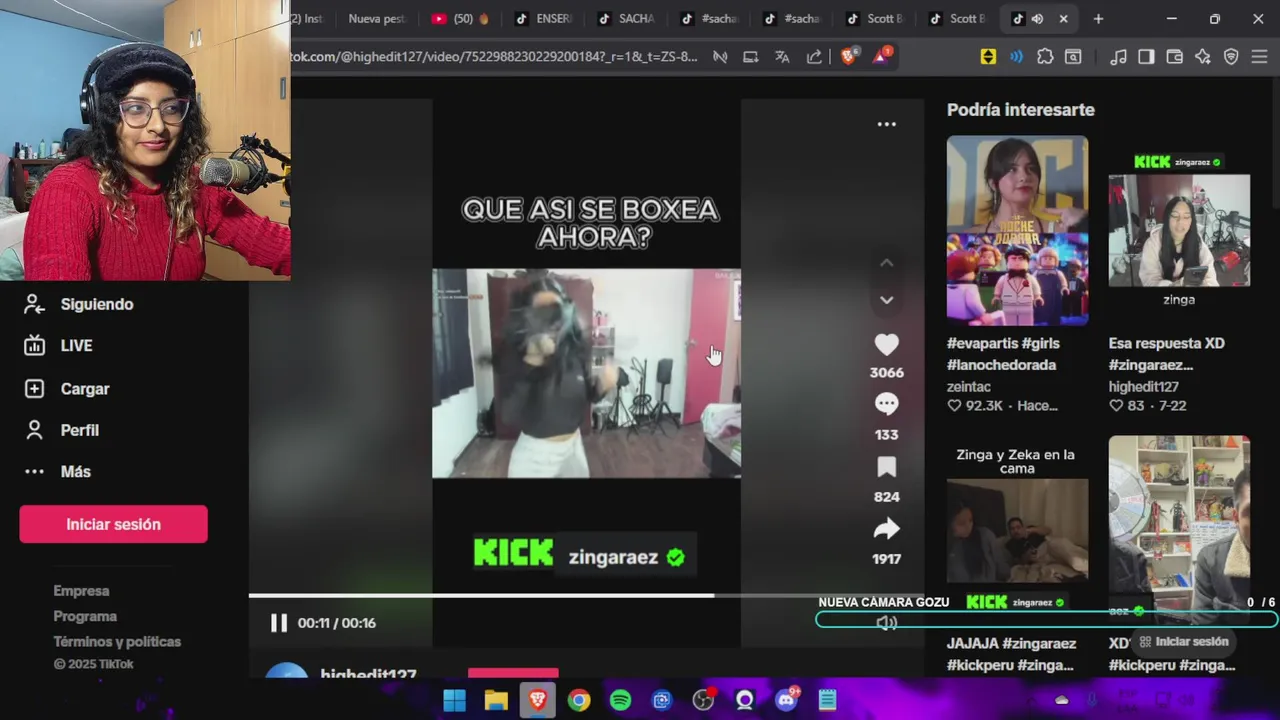Mute the active tab's audio icon

tap(1037, 18)
